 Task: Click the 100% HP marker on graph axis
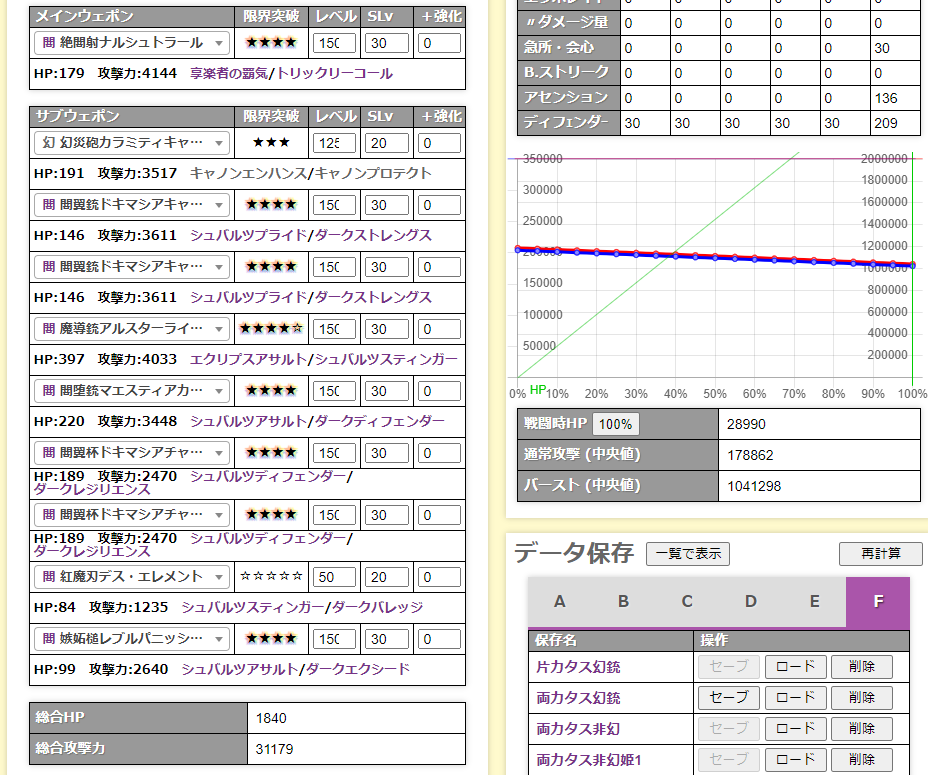[x=913, y=394]
